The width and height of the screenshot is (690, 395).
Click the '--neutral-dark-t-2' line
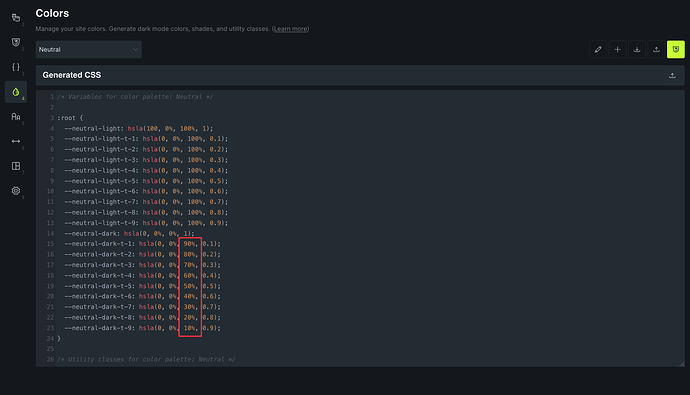click(143, 254)
